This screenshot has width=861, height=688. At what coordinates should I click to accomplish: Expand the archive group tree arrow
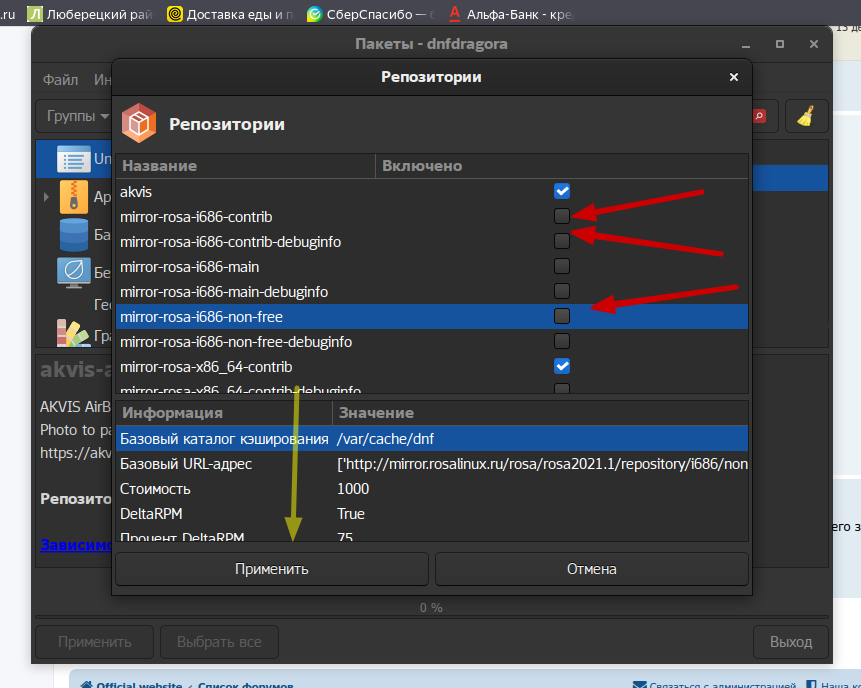point(46,197)
